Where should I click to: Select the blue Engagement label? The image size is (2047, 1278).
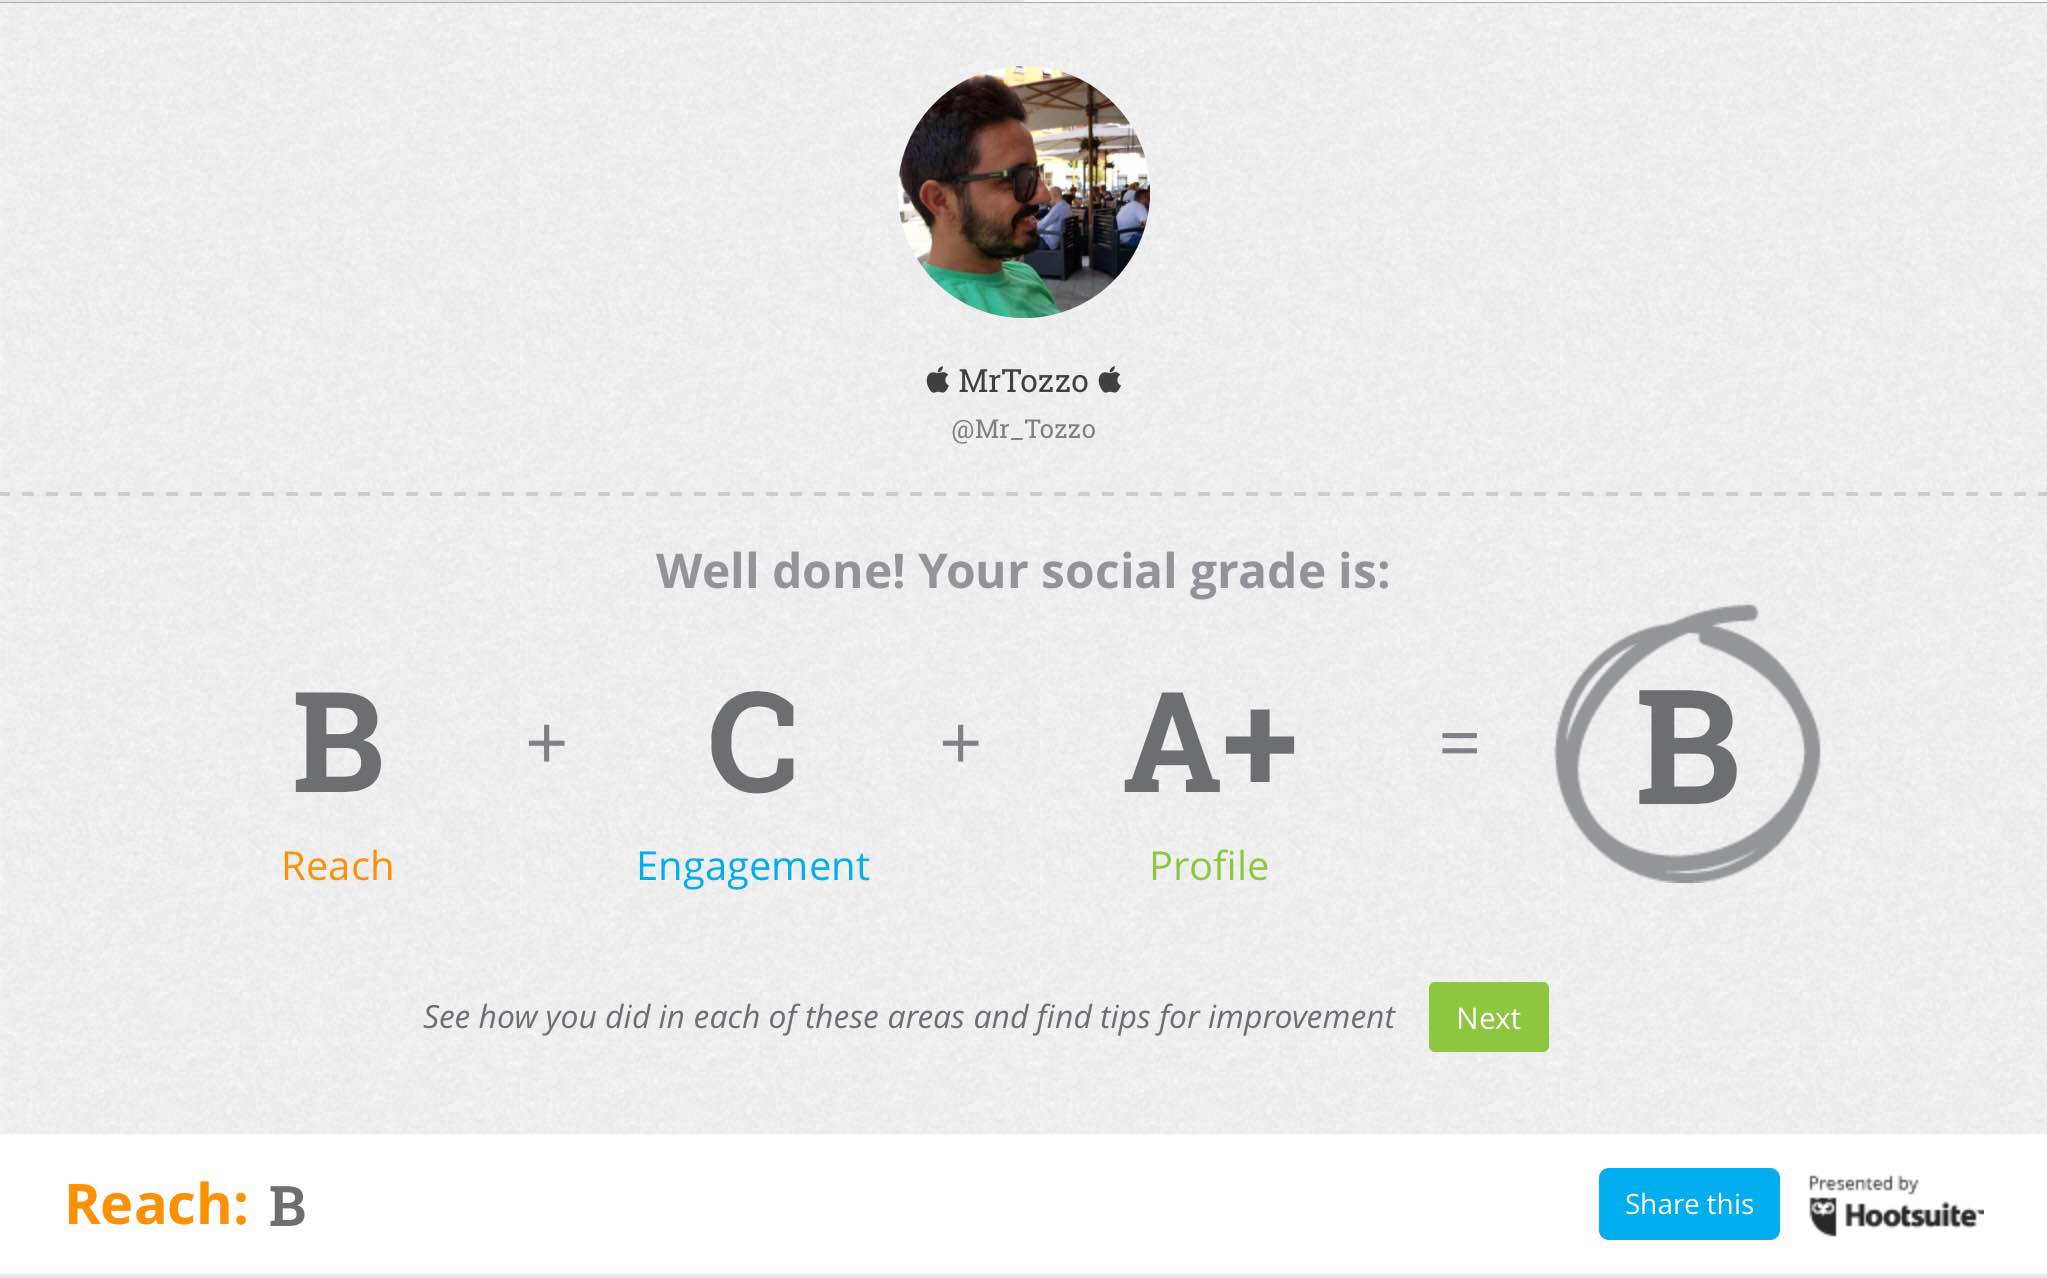(x=753, y=866)
